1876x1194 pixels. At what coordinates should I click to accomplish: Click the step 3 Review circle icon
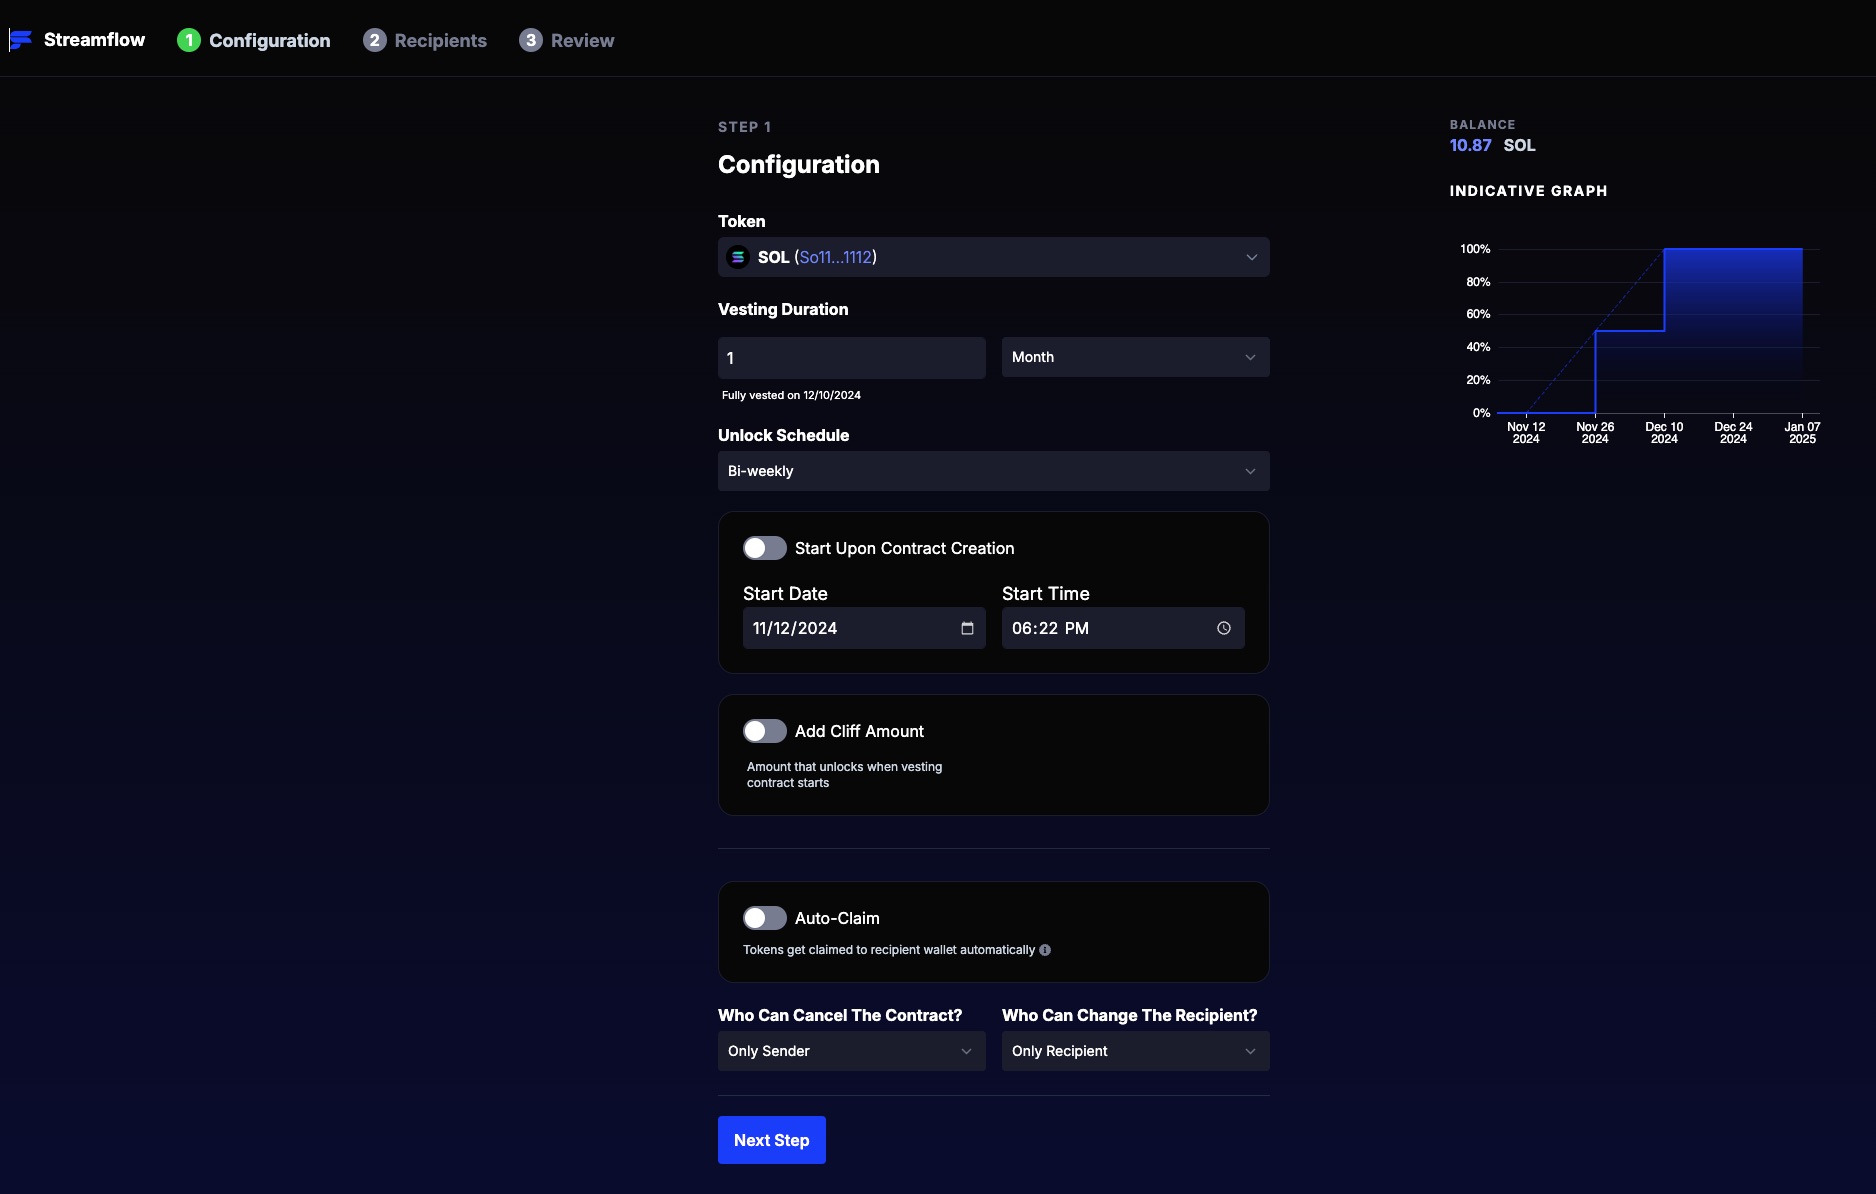pos(533,40)
